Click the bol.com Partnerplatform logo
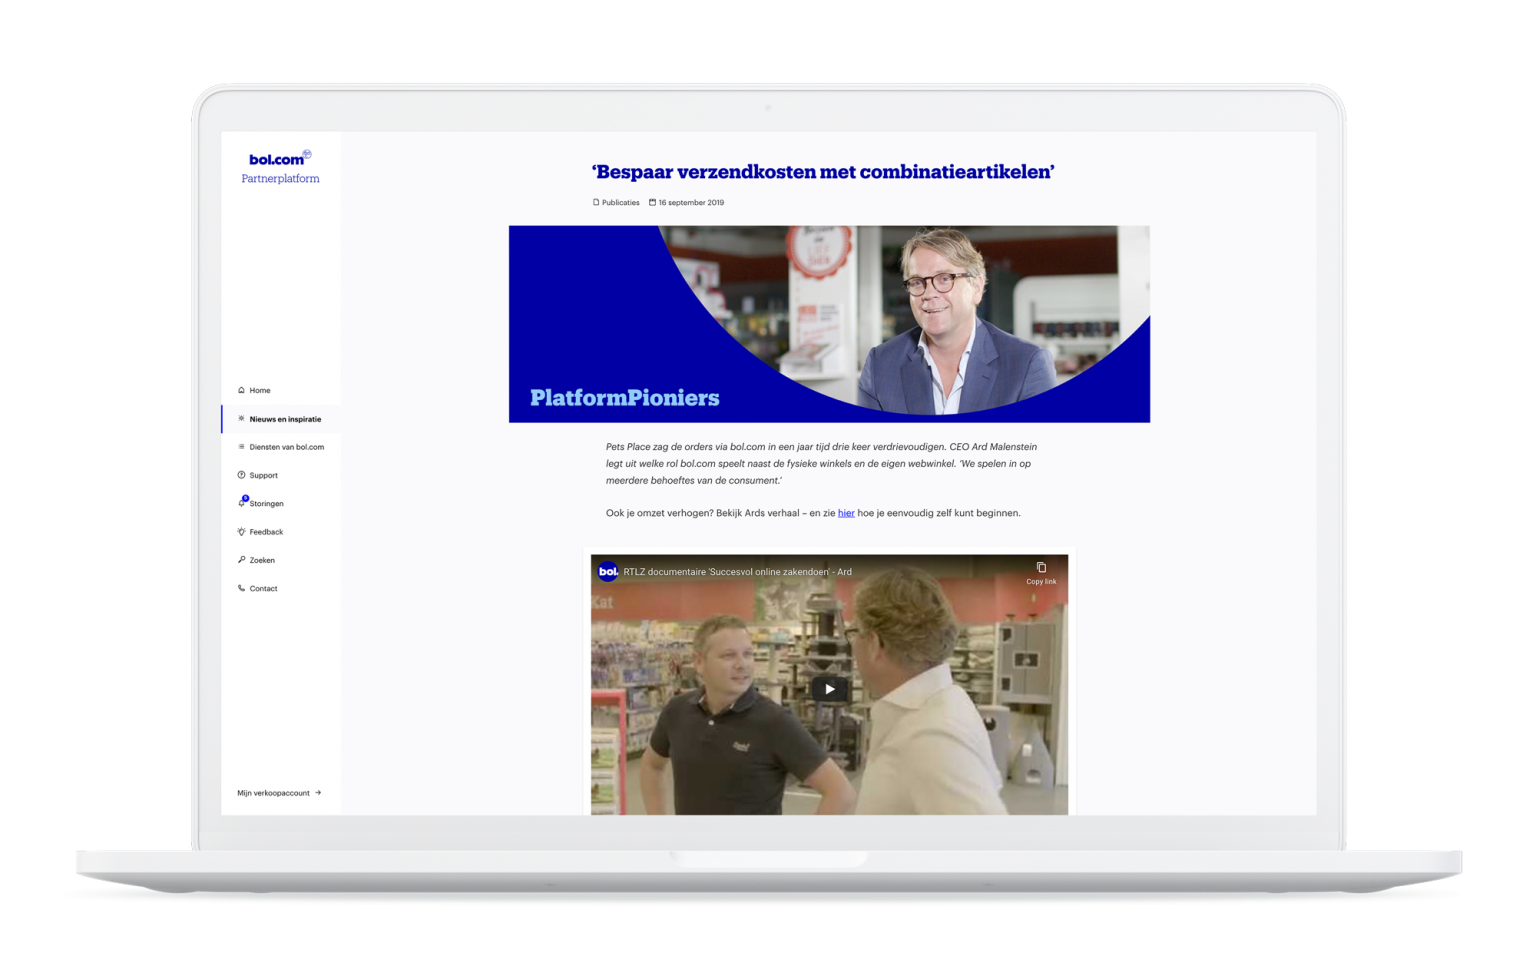Screen dimensions: 1536x969 pos(280,168)
